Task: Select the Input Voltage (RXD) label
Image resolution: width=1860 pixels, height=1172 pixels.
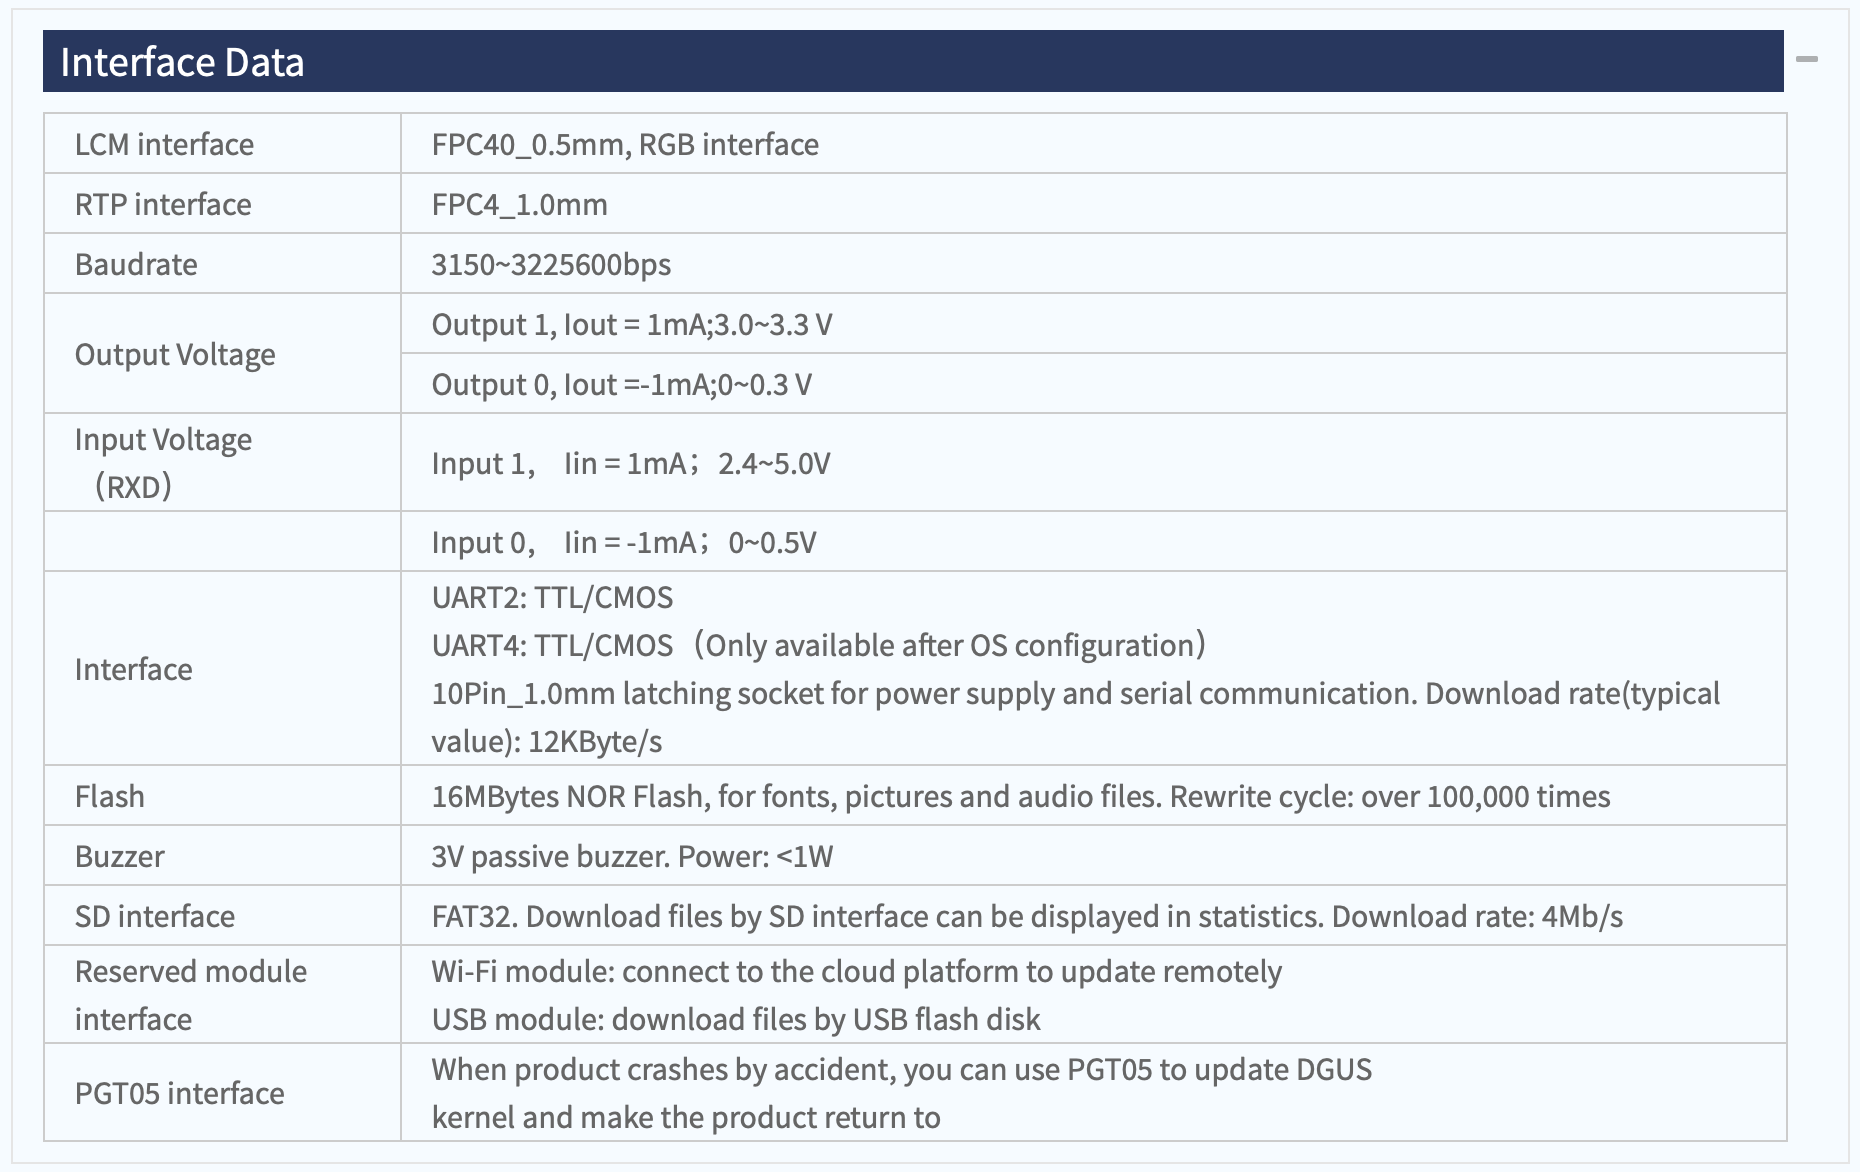Action: (163, 463)
